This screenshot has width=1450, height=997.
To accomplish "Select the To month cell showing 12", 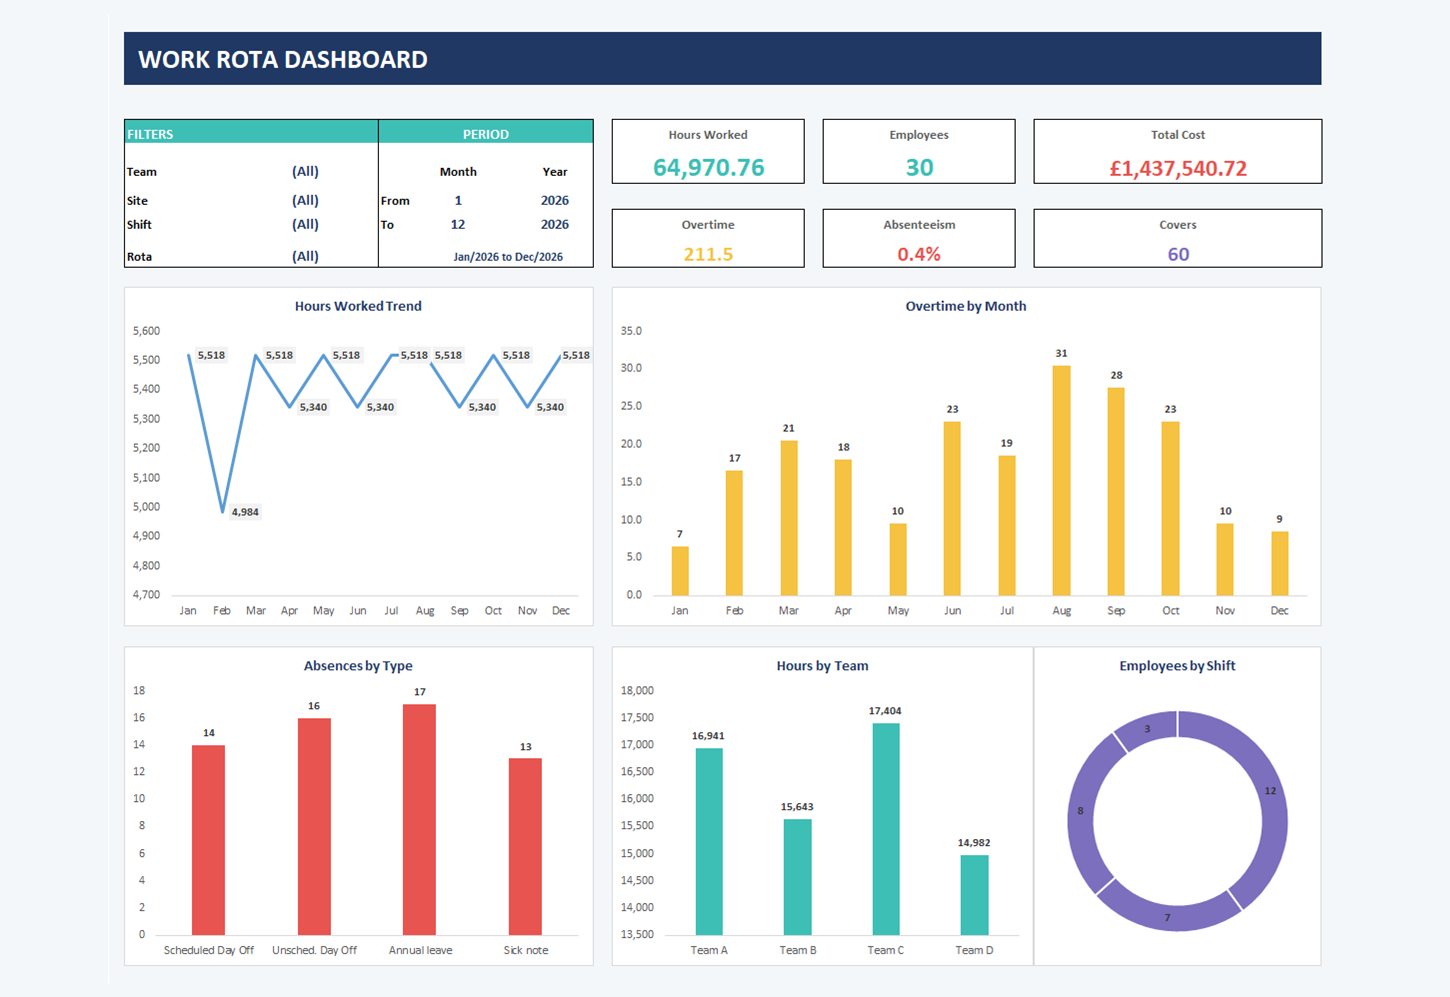I will click(x=458, y=224).
